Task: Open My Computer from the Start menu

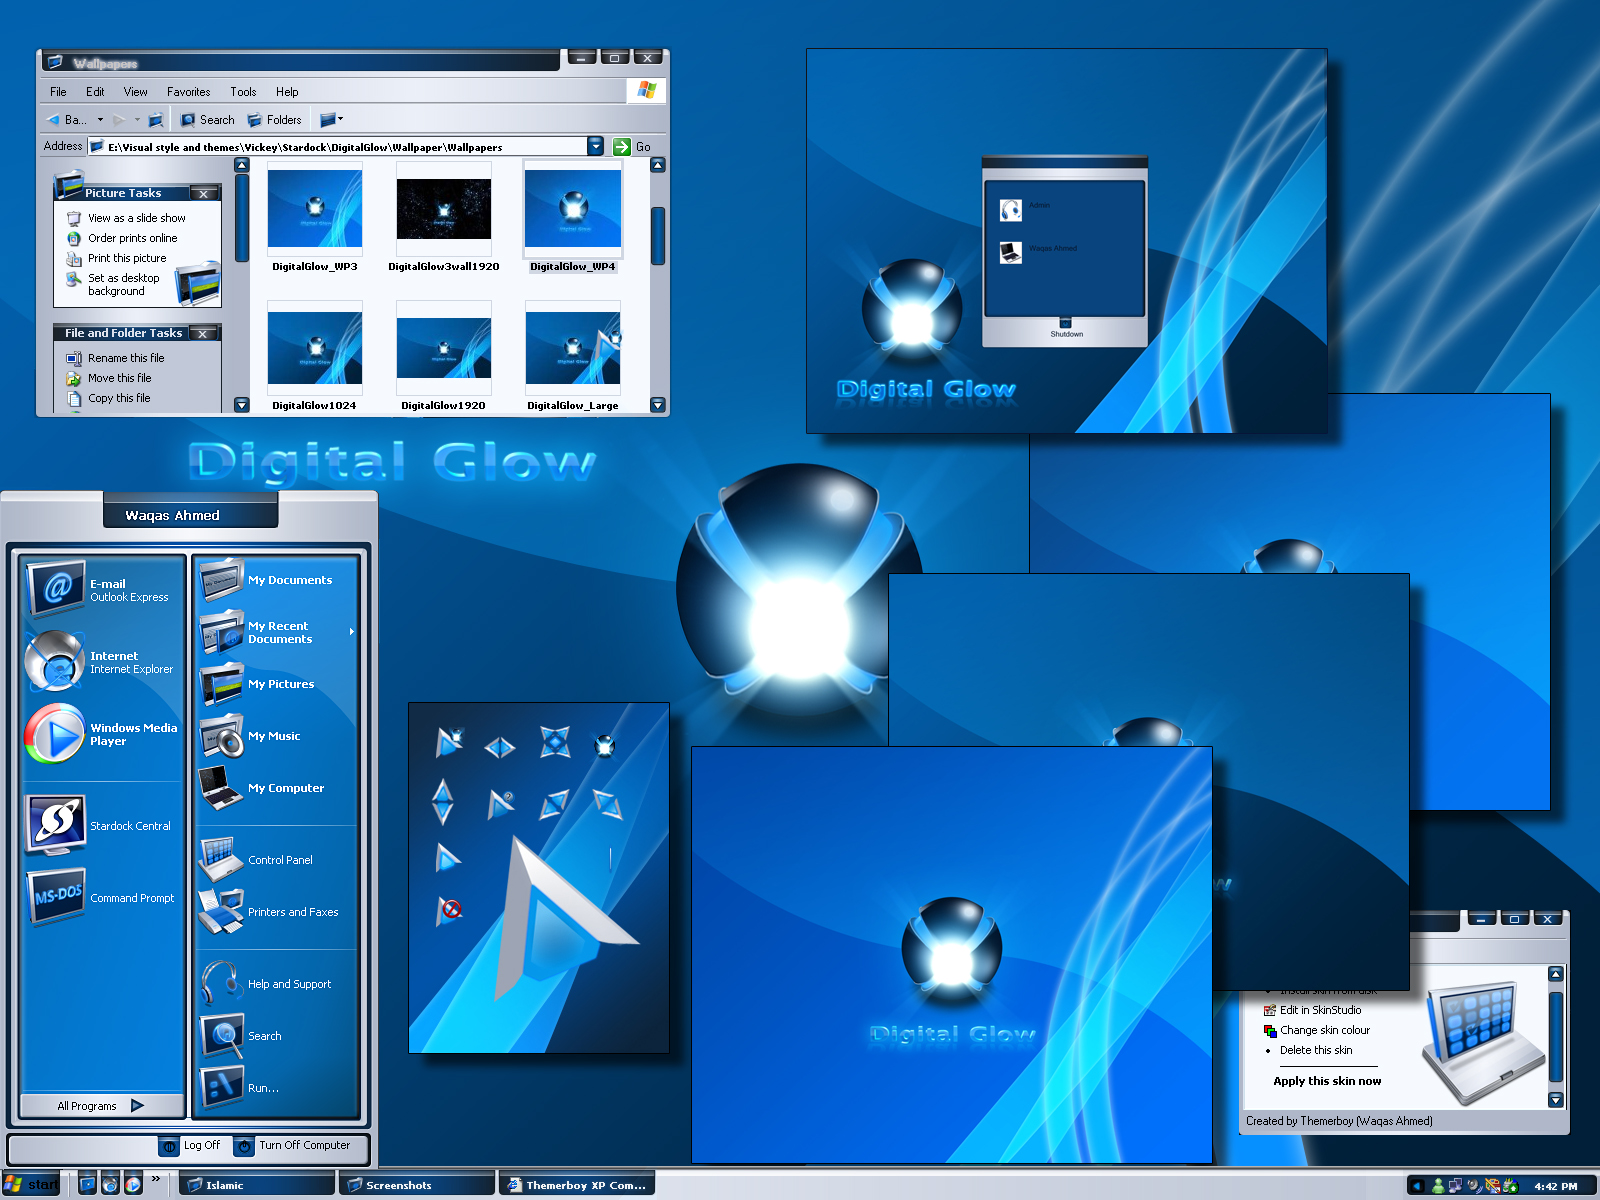Action: point(276,788)
